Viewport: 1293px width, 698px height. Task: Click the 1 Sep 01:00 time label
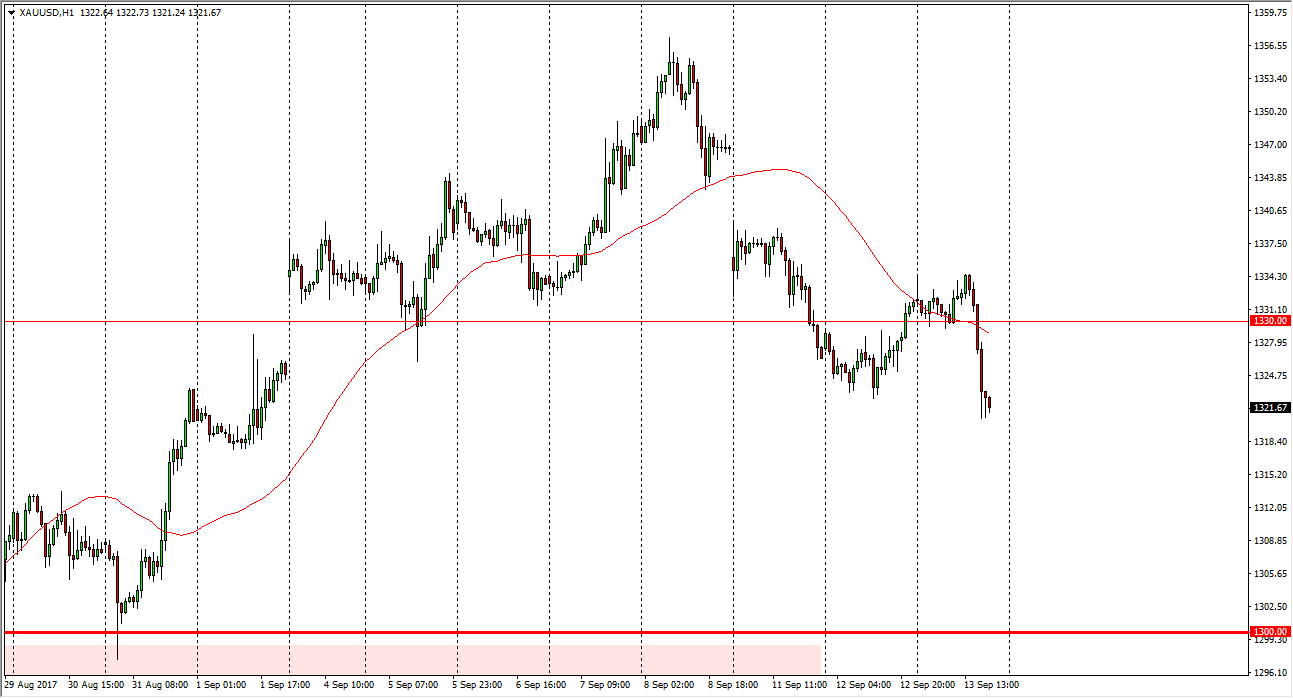click(221, 685)
